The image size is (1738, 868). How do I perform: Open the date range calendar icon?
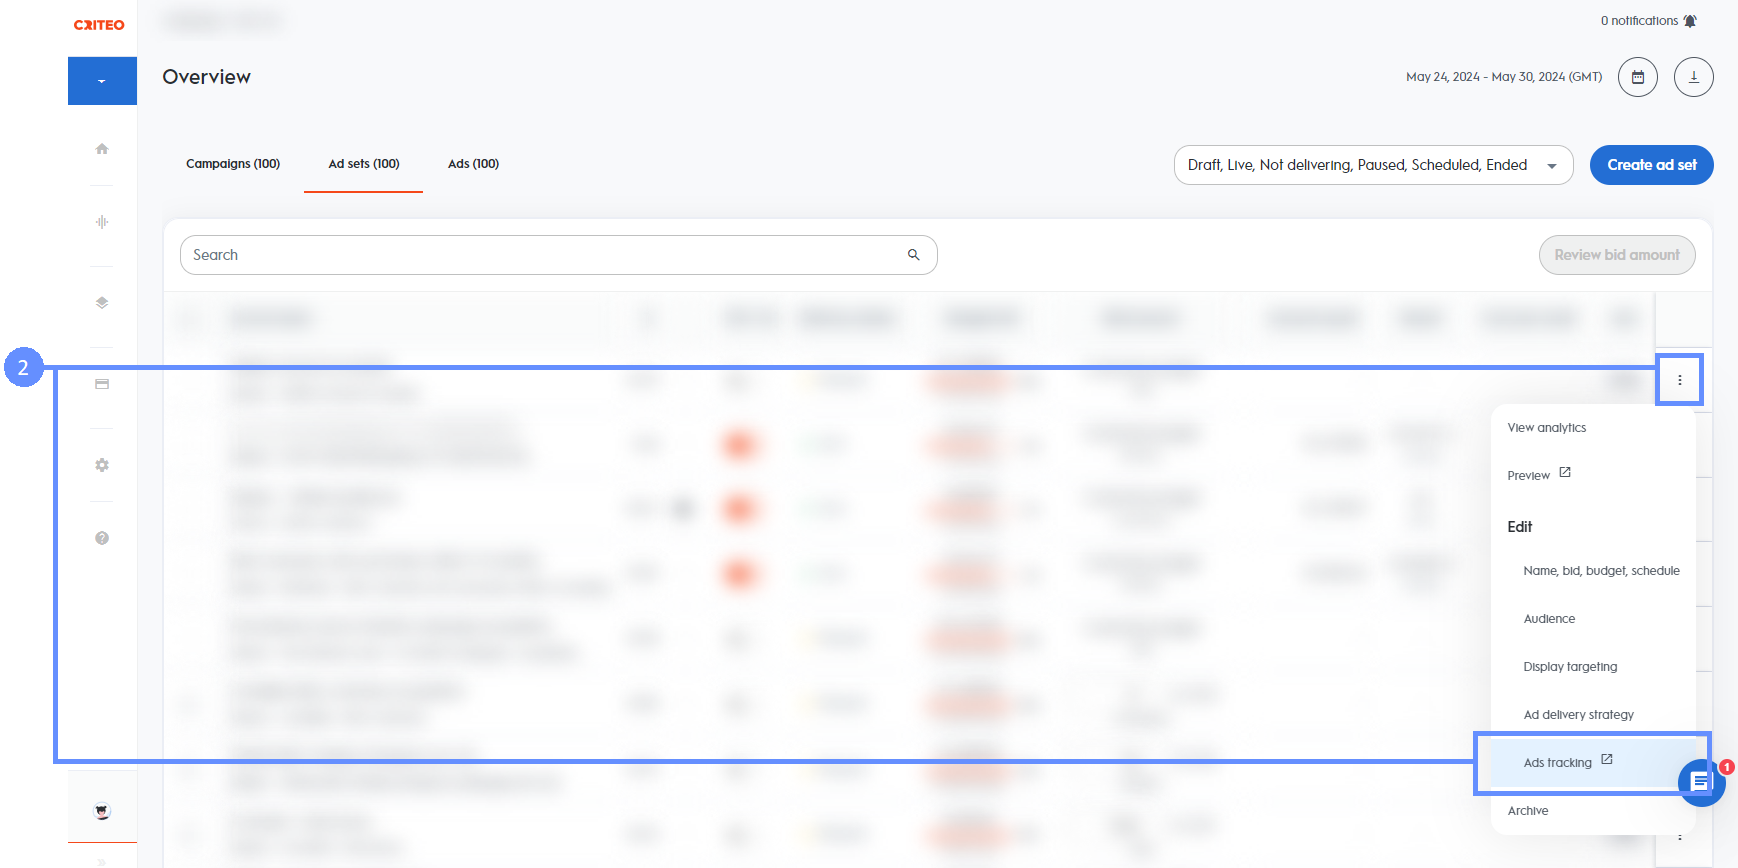pyautogui.click(x=1637, y=77)
